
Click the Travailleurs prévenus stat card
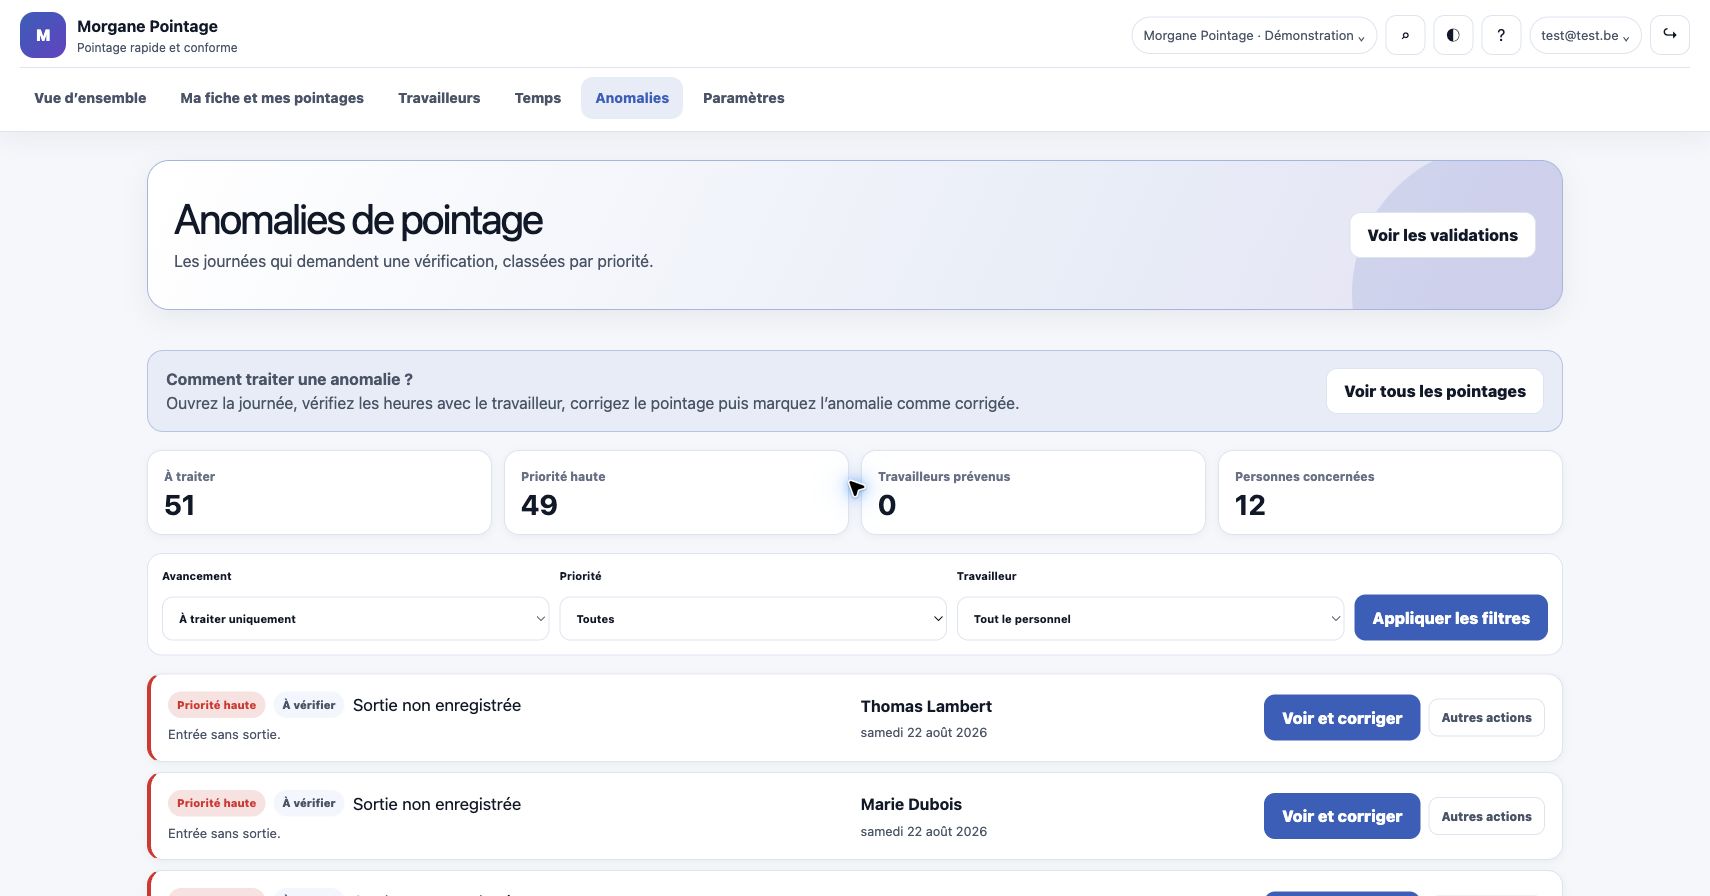pos(1033,492)
